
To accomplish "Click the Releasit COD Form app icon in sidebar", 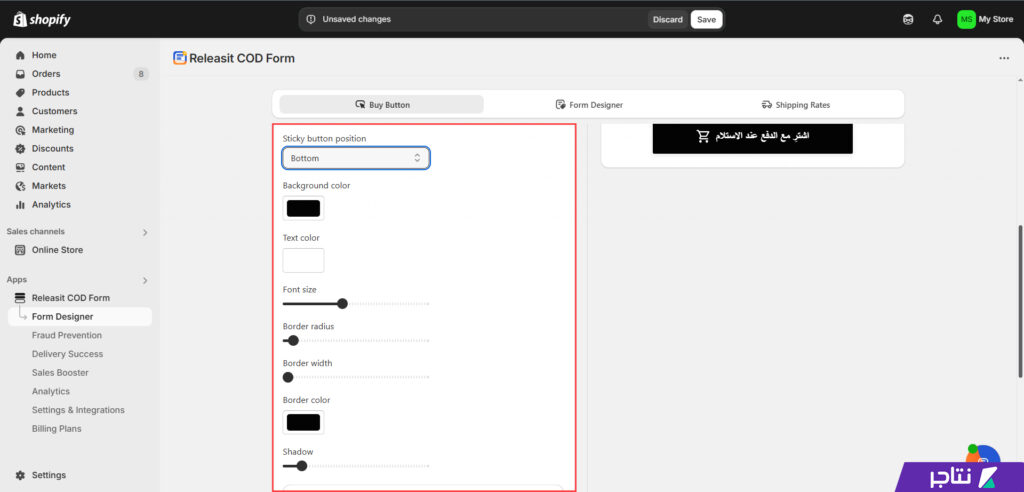I will (x=20, y=298).
